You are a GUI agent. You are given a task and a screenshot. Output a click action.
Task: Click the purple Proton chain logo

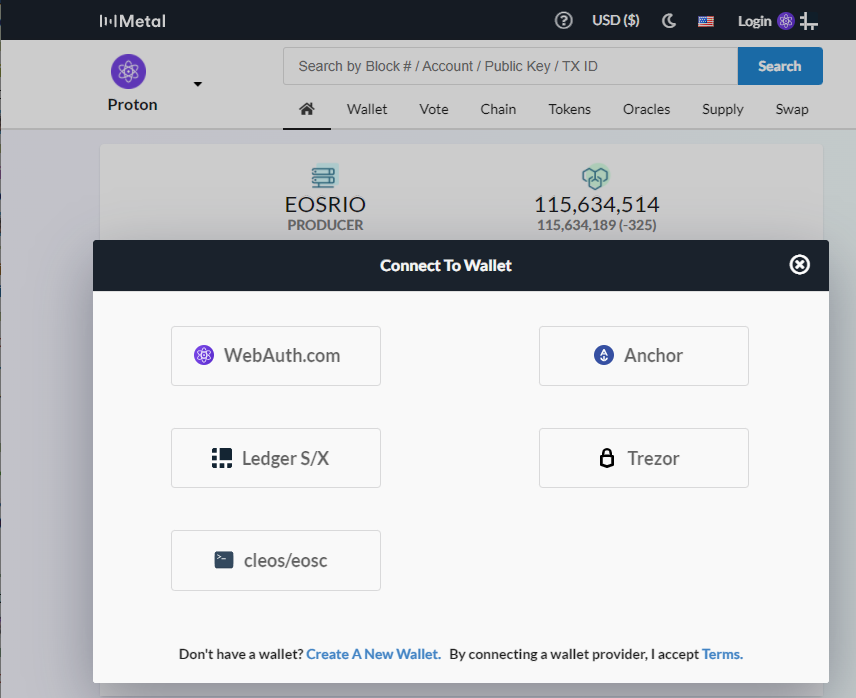coord(128,71)
